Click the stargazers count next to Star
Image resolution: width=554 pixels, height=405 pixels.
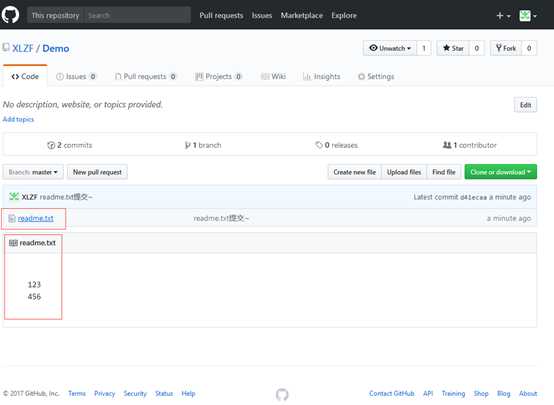477,48
